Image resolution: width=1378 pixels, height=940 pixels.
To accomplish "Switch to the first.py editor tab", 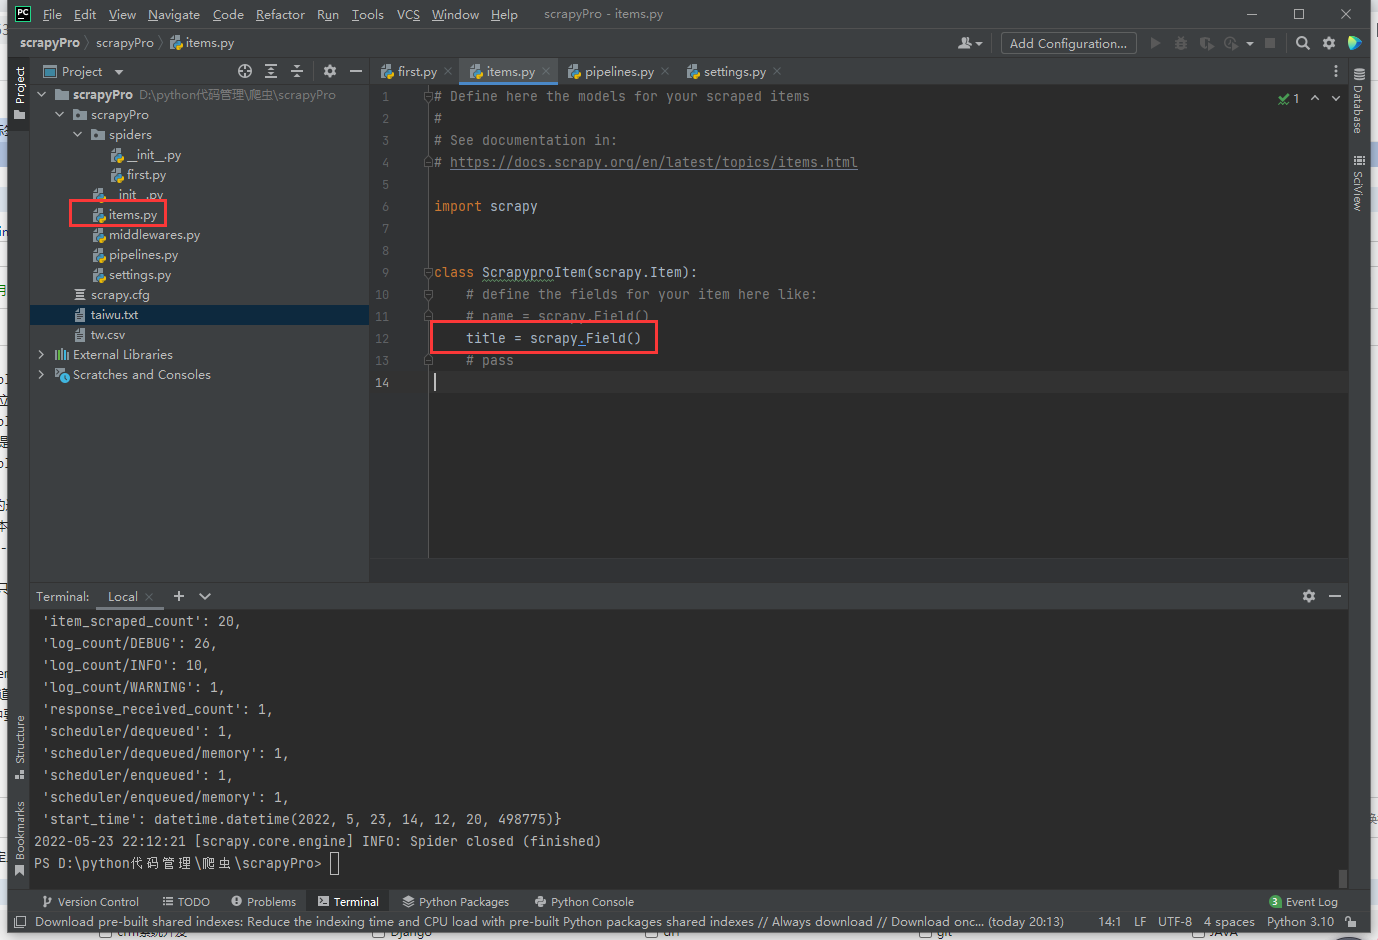I will (417, 72).
